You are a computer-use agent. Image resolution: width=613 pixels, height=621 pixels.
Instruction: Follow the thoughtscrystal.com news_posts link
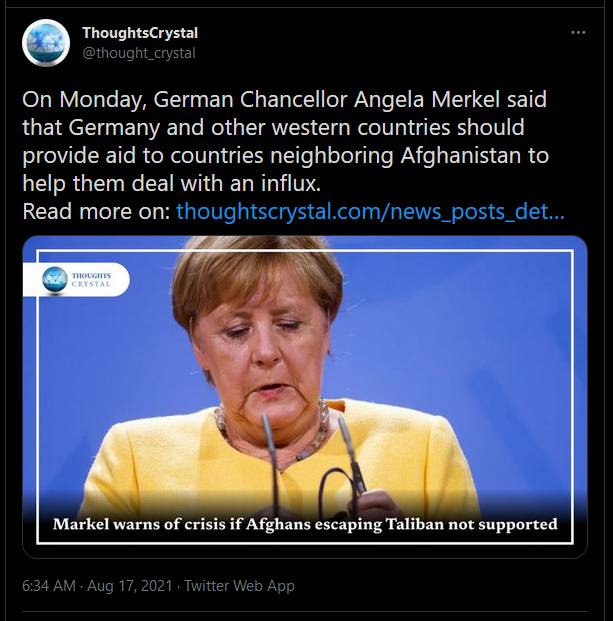pos(370,211)
